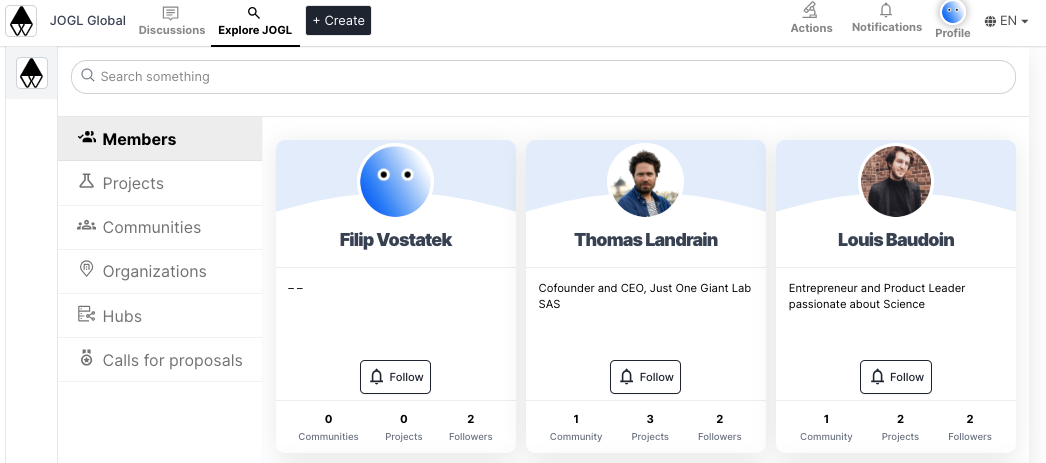This screenshot has height=463, width=1046.
Task: Click the + Create button
Action: click(338, 21)
